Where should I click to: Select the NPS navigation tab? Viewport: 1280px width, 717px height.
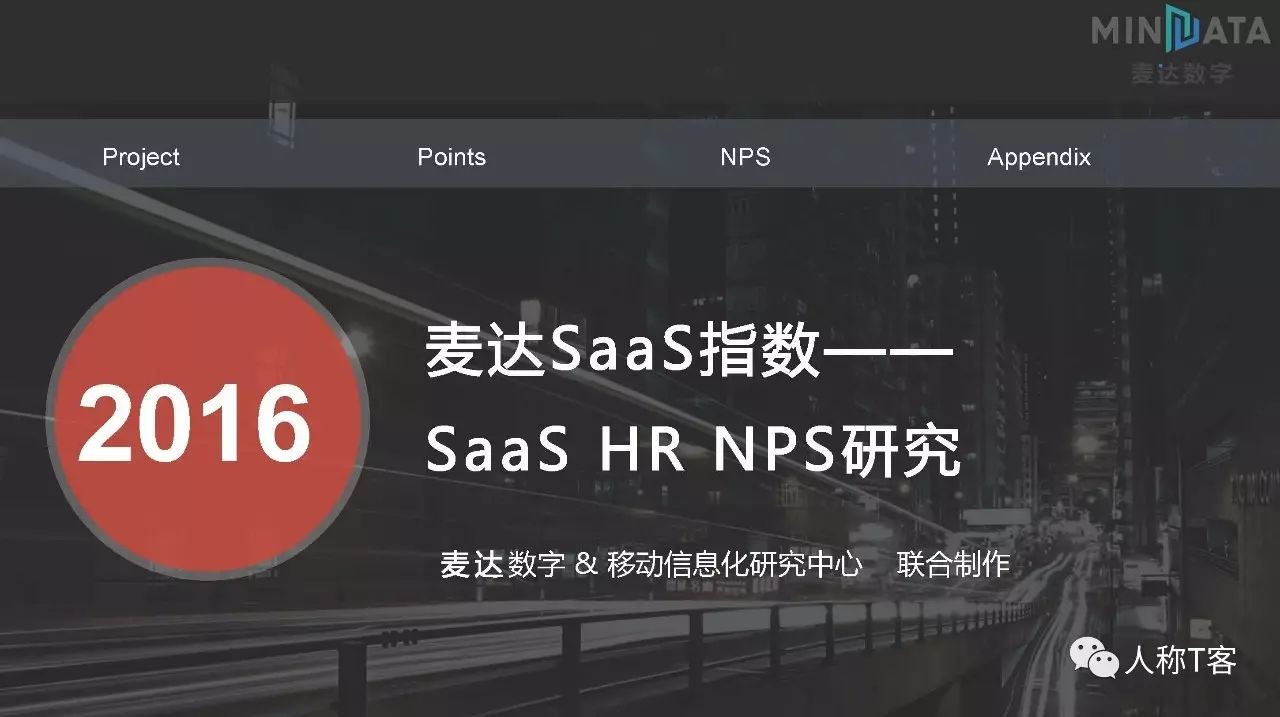(745, 157)
